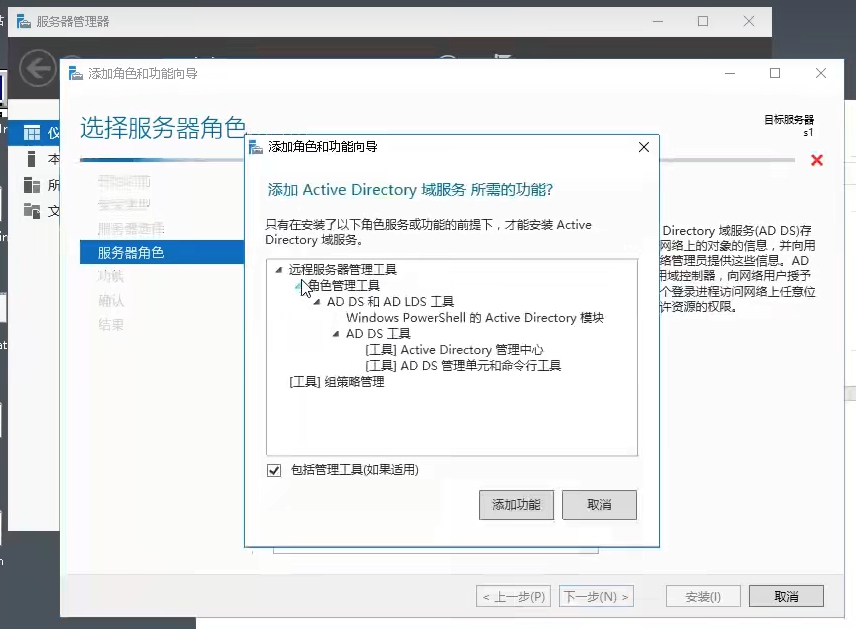Maximize the 添加角色和功能向导 wizard window
The height and width of the screenshot is (629, 856).
(775, 73)
